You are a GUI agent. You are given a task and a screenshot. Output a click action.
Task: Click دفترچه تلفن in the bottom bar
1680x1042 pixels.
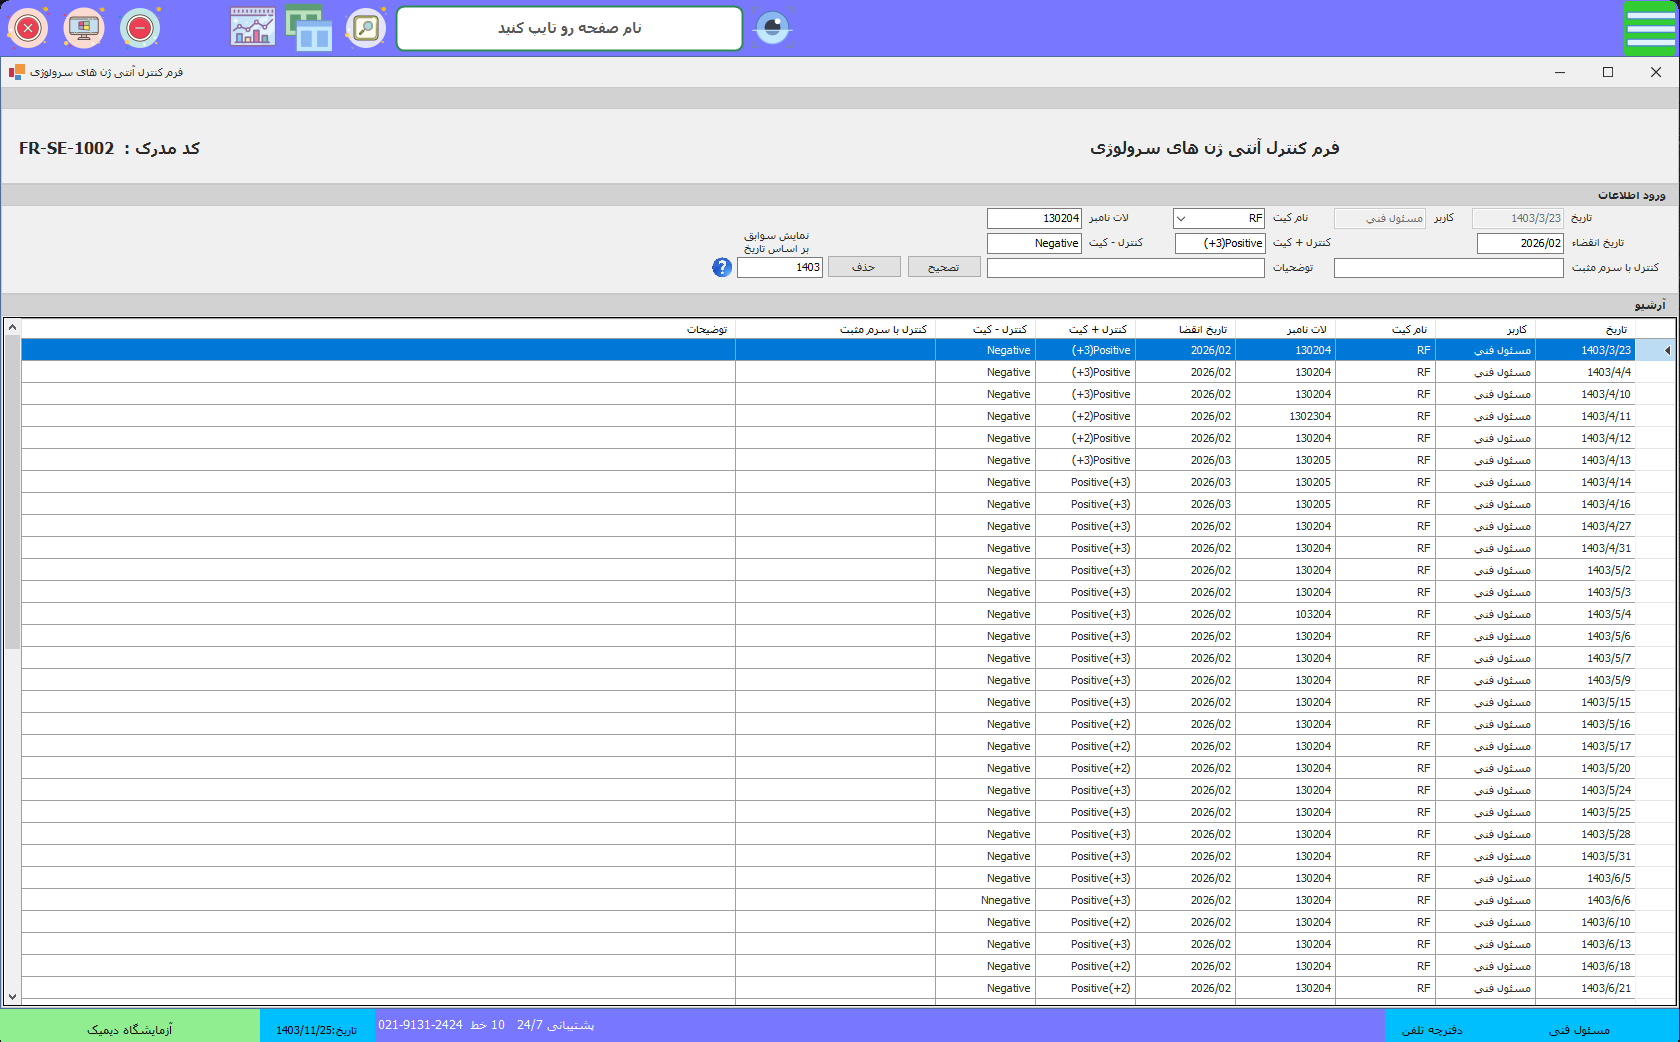pyautogui.click(x=1432, y=1029)
